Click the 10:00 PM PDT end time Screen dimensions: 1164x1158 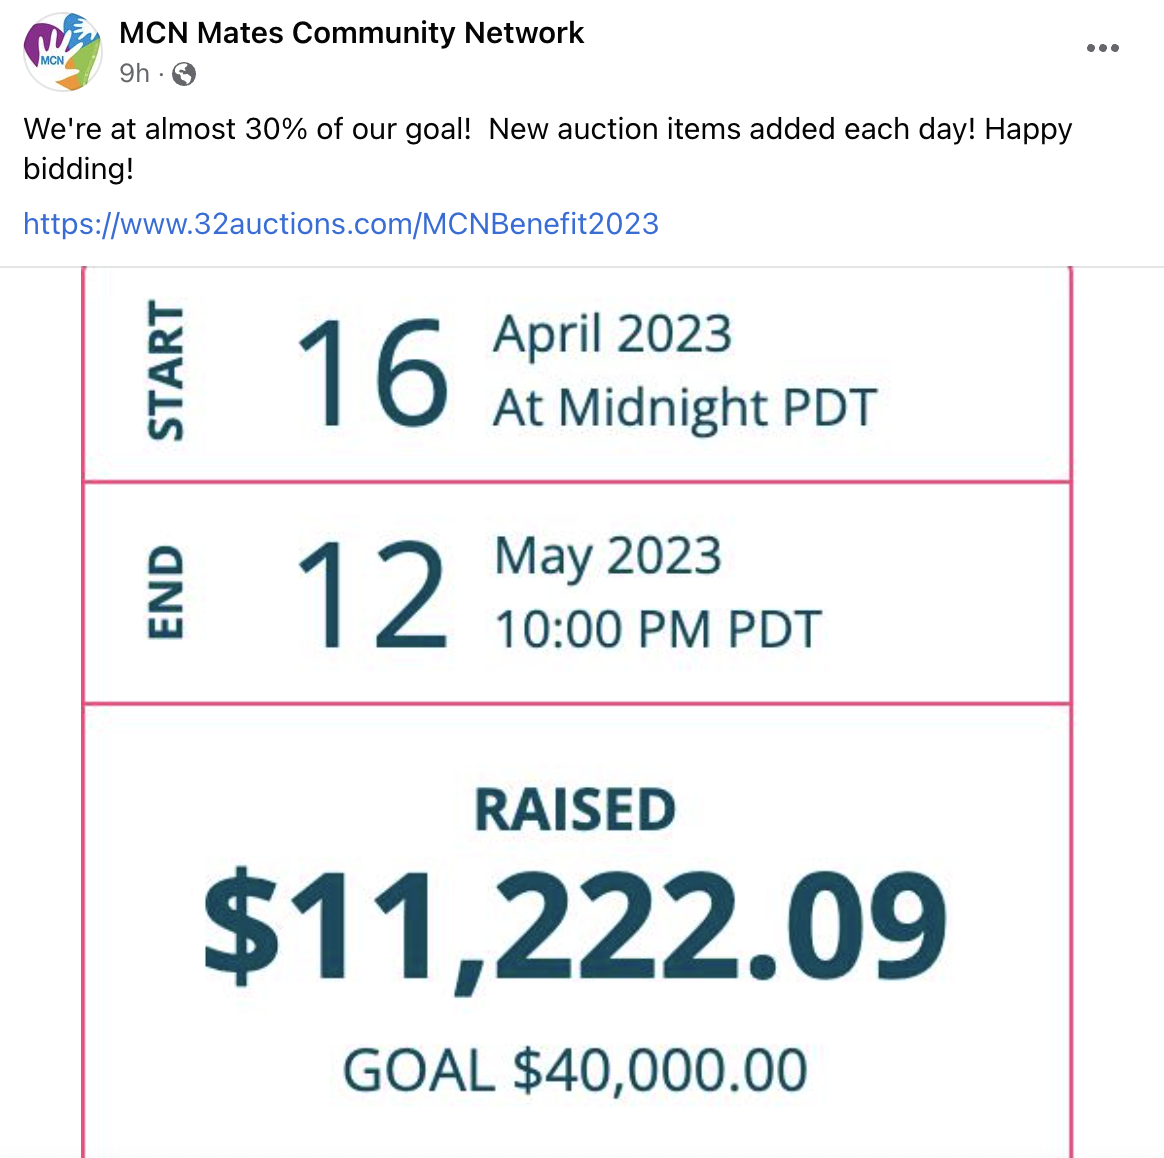coord(658,630)
